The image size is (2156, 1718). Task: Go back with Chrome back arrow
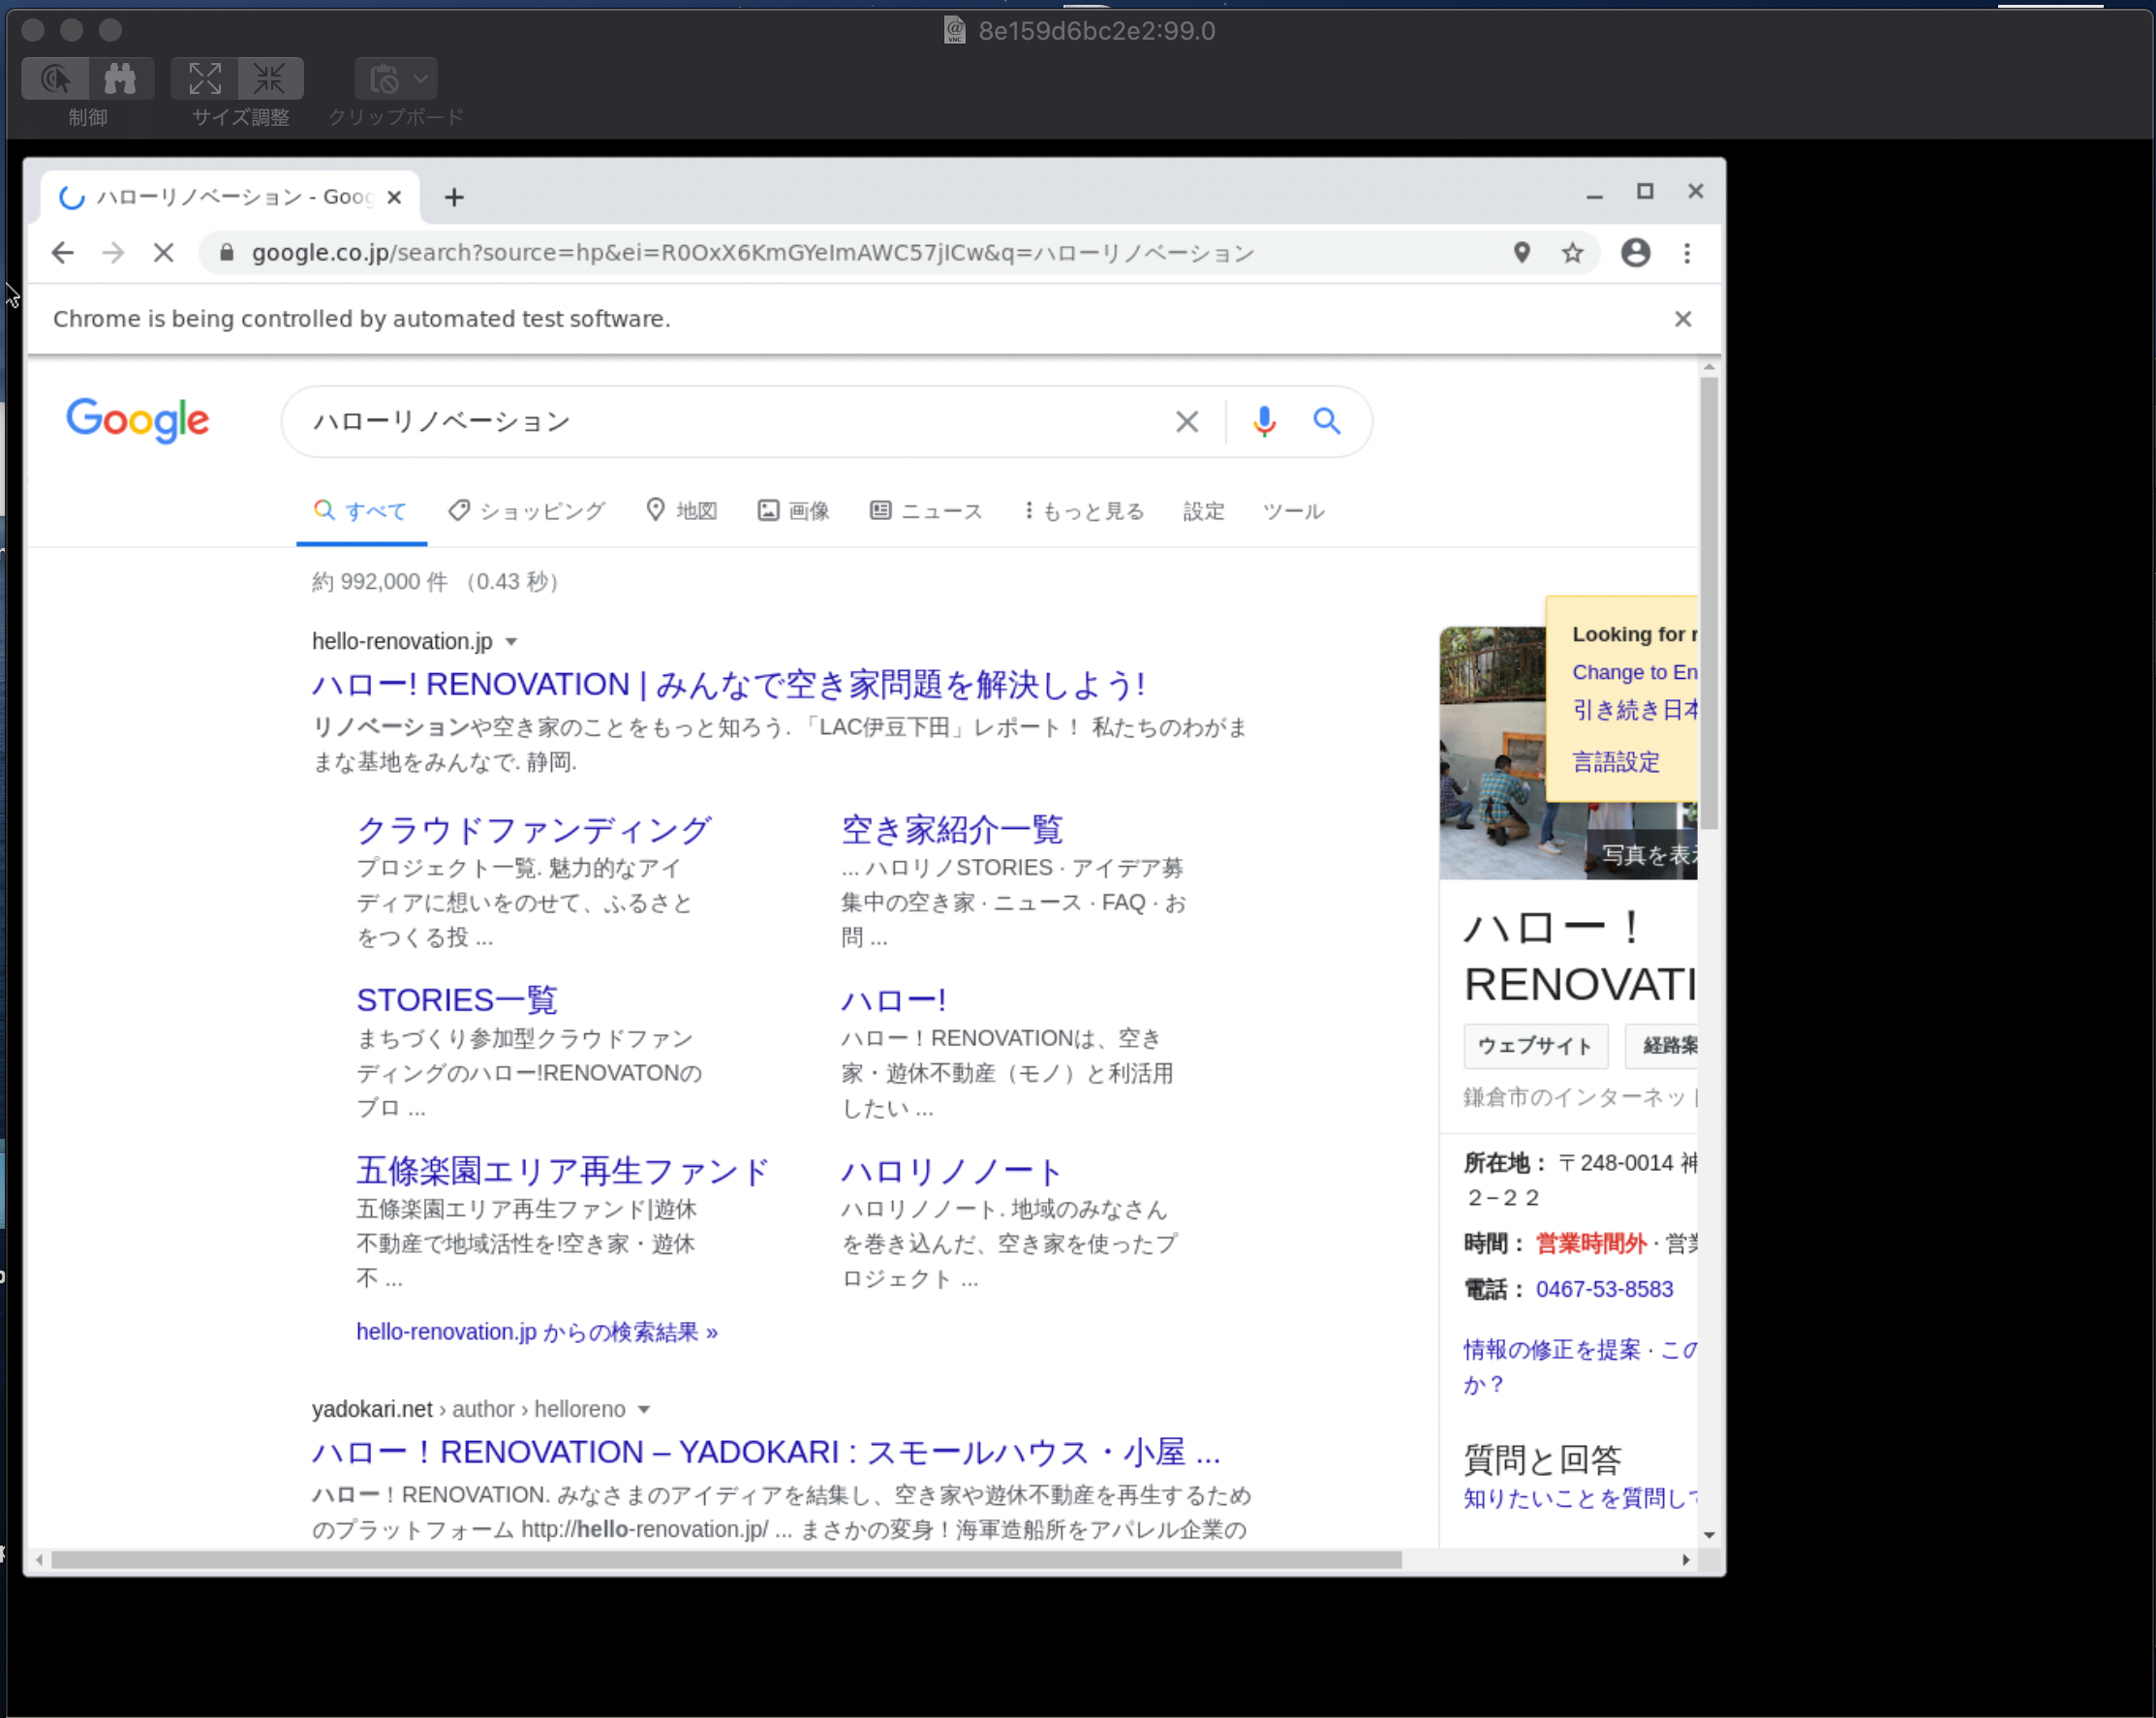63,253
